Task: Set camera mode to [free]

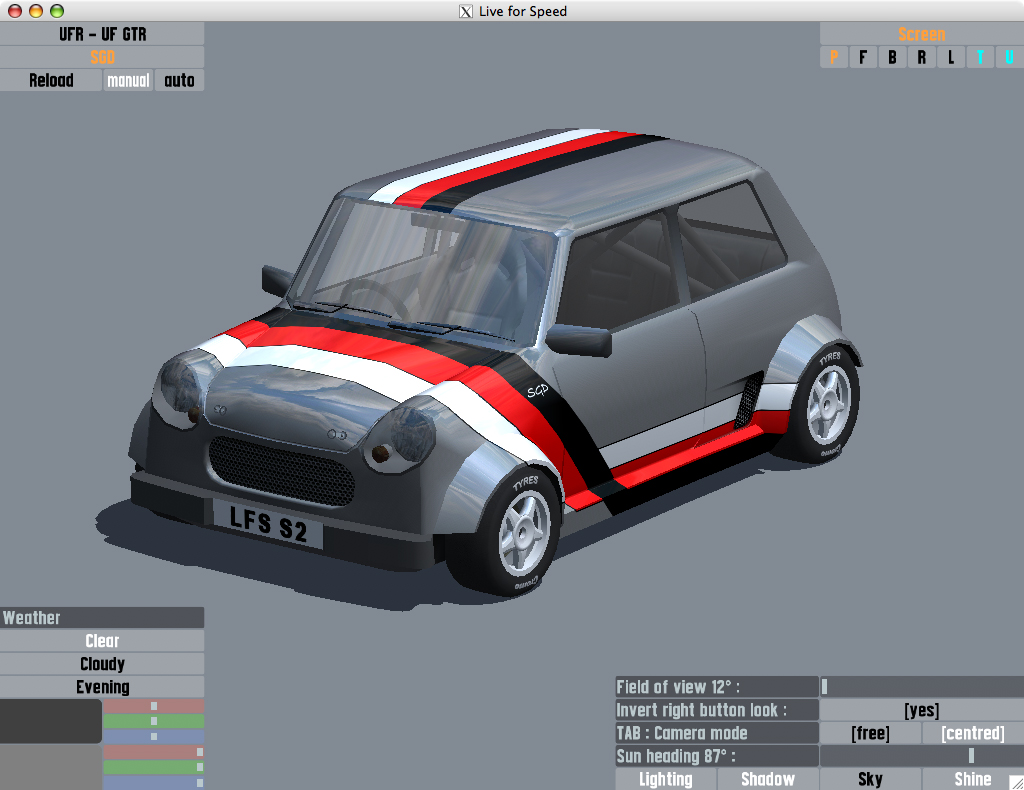Action: (x=870, y=733)
